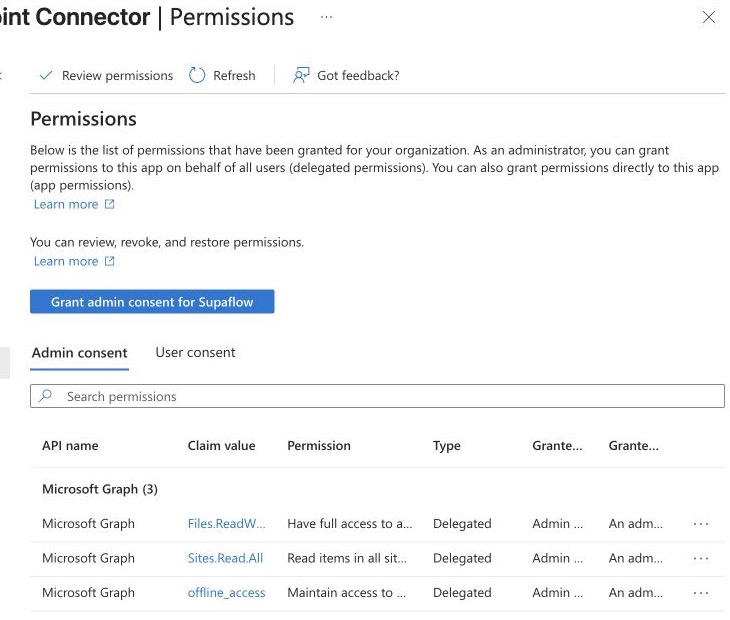
Task: Click 'An adm...' in the offline_access row
Action: tap(635, 593)
